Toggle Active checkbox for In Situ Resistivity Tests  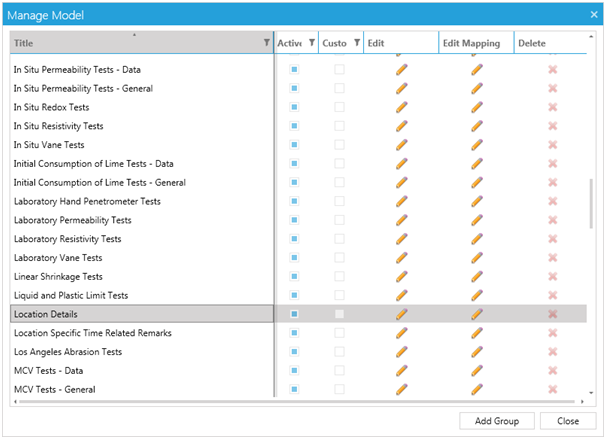[x=294, y=126]
